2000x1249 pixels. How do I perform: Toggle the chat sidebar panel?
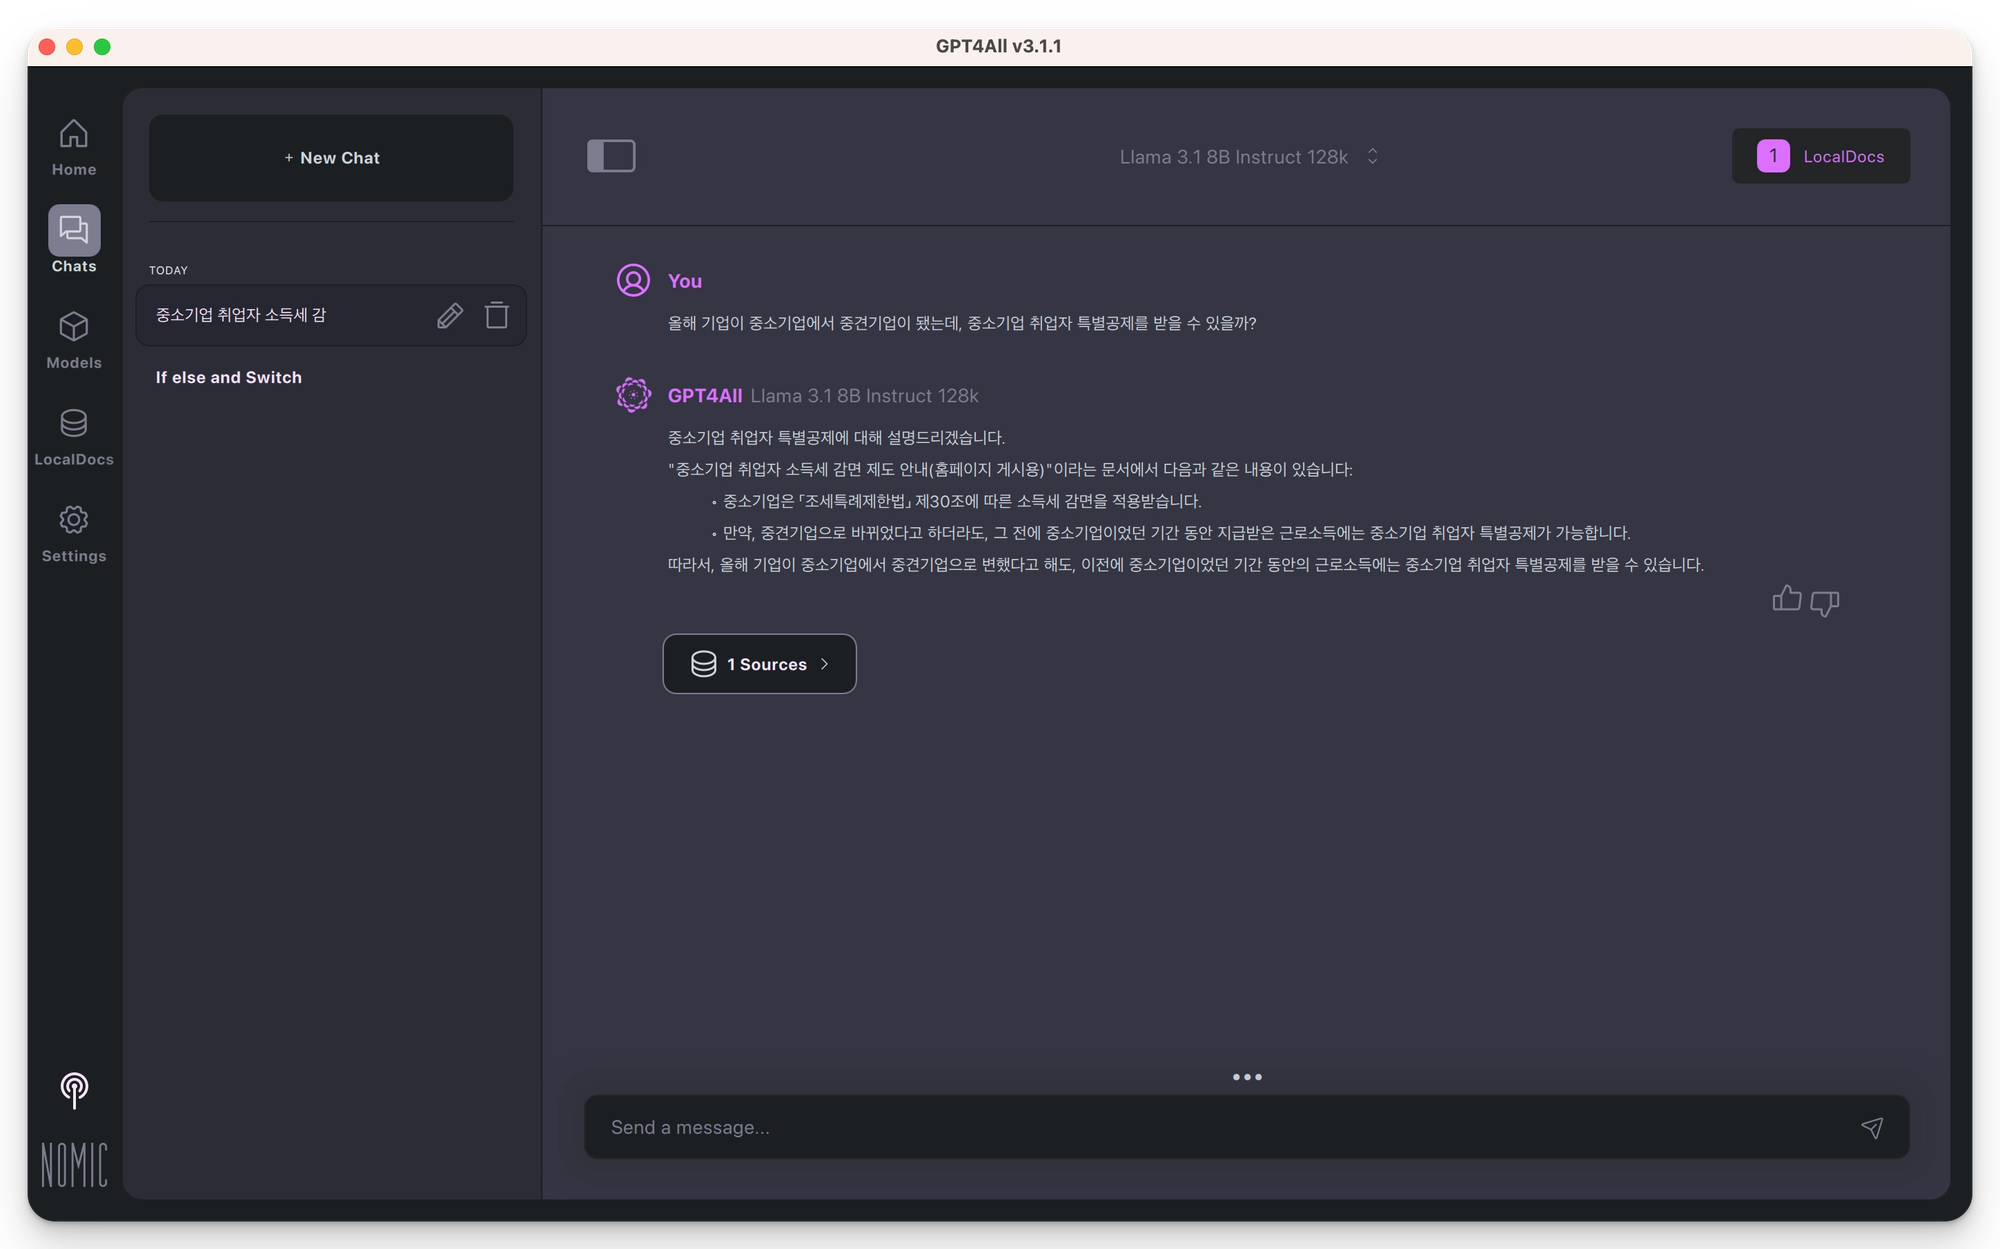[611, 156]
